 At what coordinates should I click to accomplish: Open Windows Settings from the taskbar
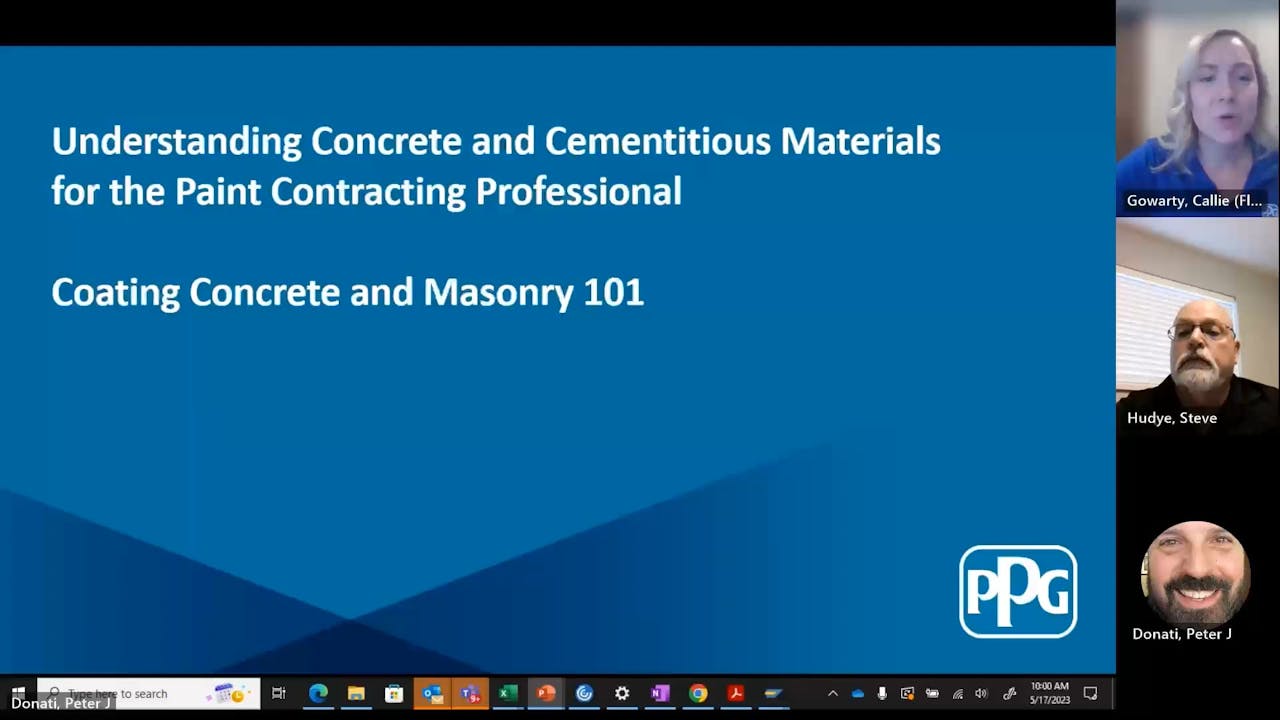coord(621,693)
